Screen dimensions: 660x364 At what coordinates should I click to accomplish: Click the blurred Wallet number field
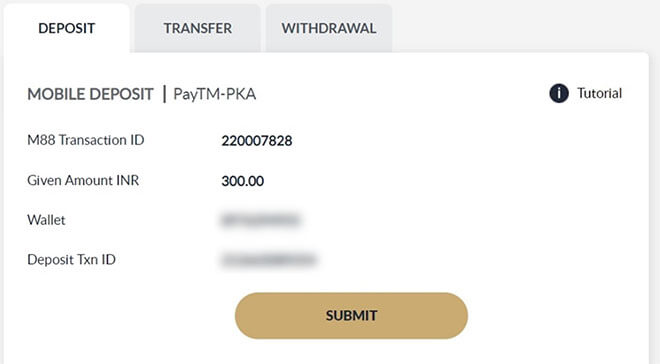(260, 220)
